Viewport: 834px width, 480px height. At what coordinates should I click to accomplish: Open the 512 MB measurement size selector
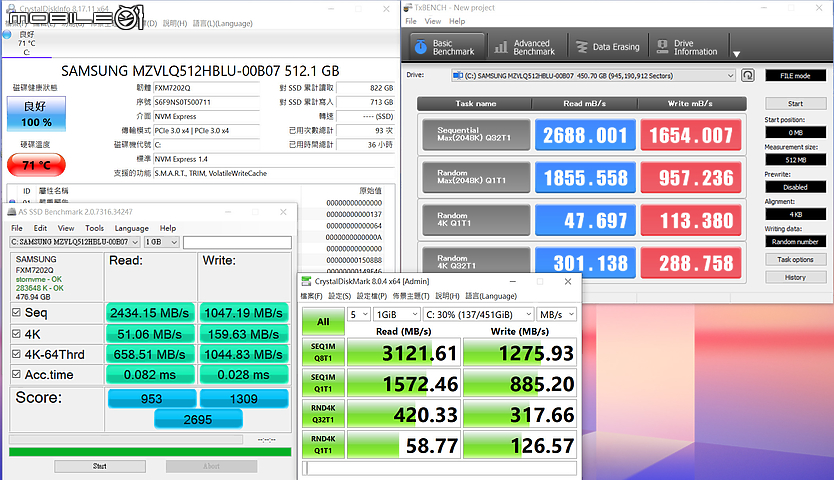(x=795, y=160)
